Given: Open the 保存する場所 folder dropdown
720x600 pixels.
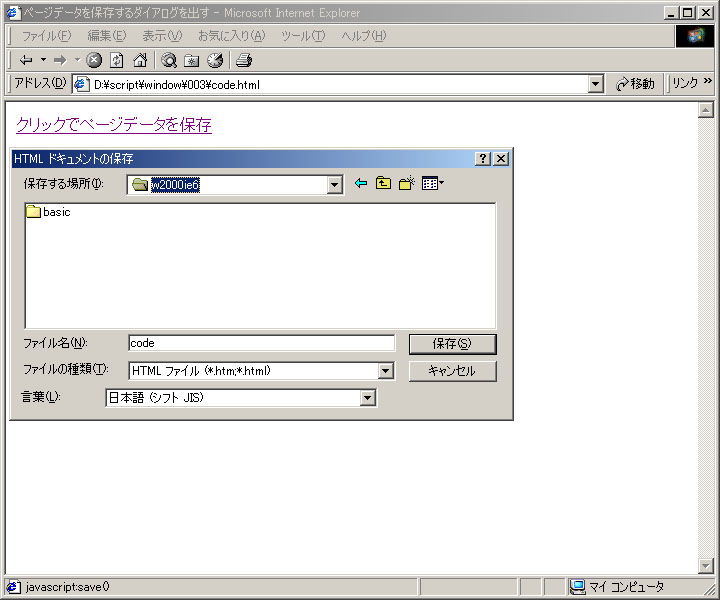Looking at the screenshot, I should tap(335, 185).
